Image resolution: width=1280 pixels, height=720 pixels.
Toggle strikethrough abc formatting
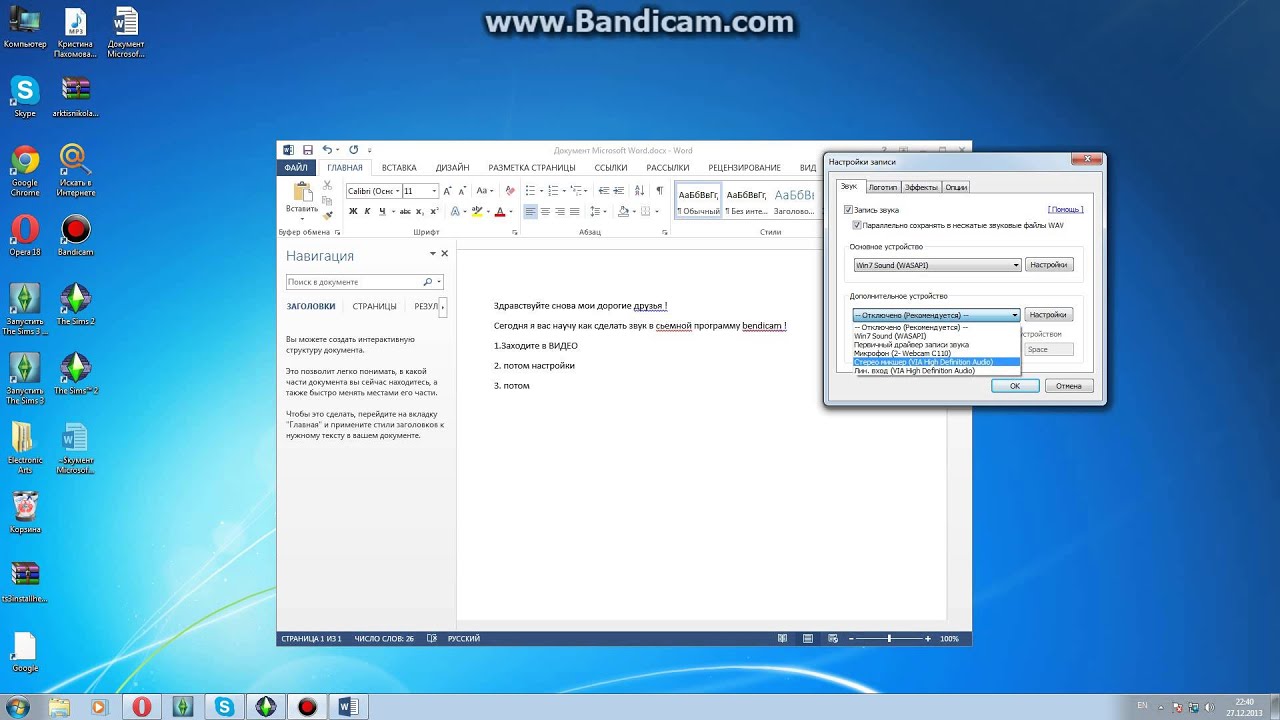pyautogui.click(x=405, y=211)
